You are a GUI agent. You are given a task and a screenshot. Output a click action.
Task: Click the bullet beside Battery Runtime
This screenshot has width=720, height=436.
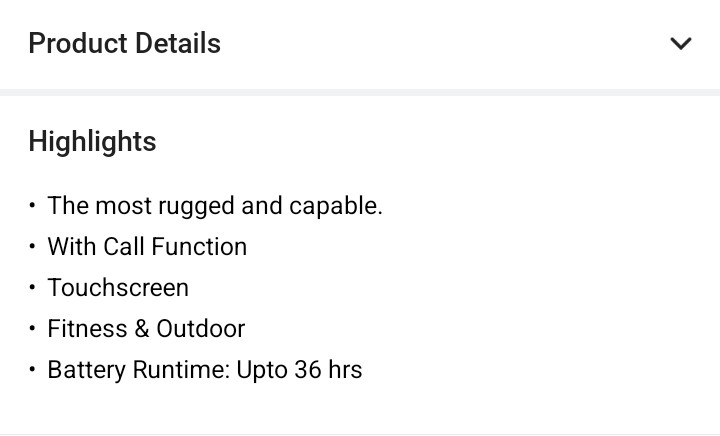click(x=33, y=370)
